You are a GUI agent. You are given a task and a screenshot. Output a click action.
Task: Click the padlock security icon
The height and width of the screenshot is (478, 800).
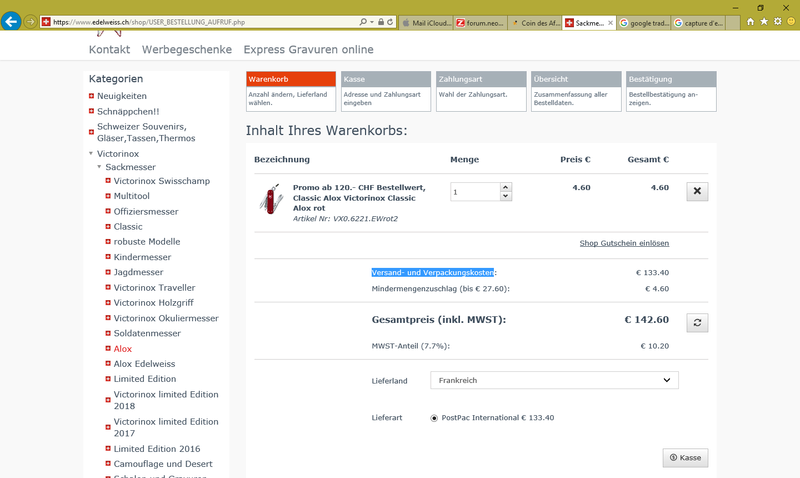(x=381, y=22)
